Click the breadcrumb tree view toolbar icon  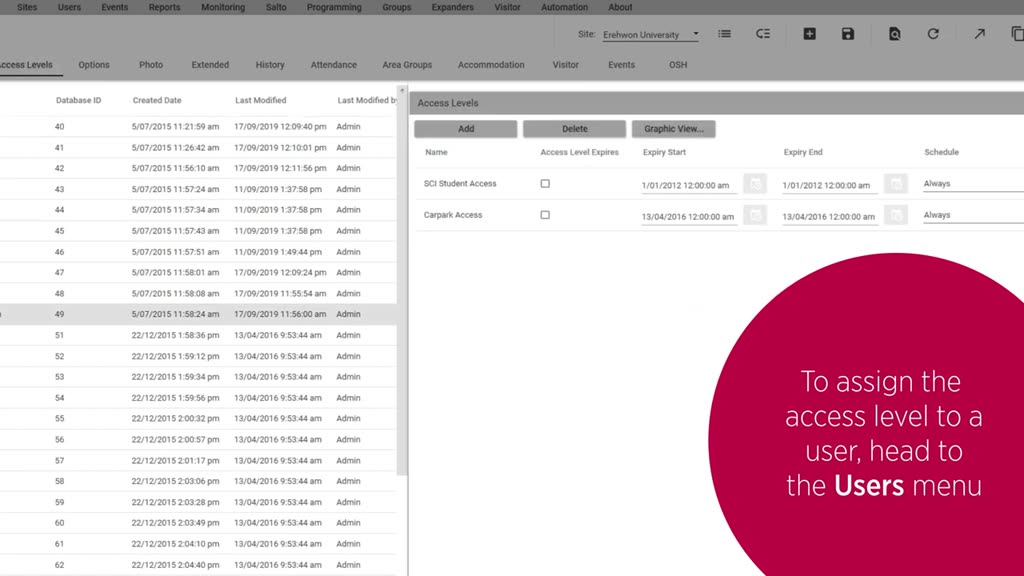(763, 33)
